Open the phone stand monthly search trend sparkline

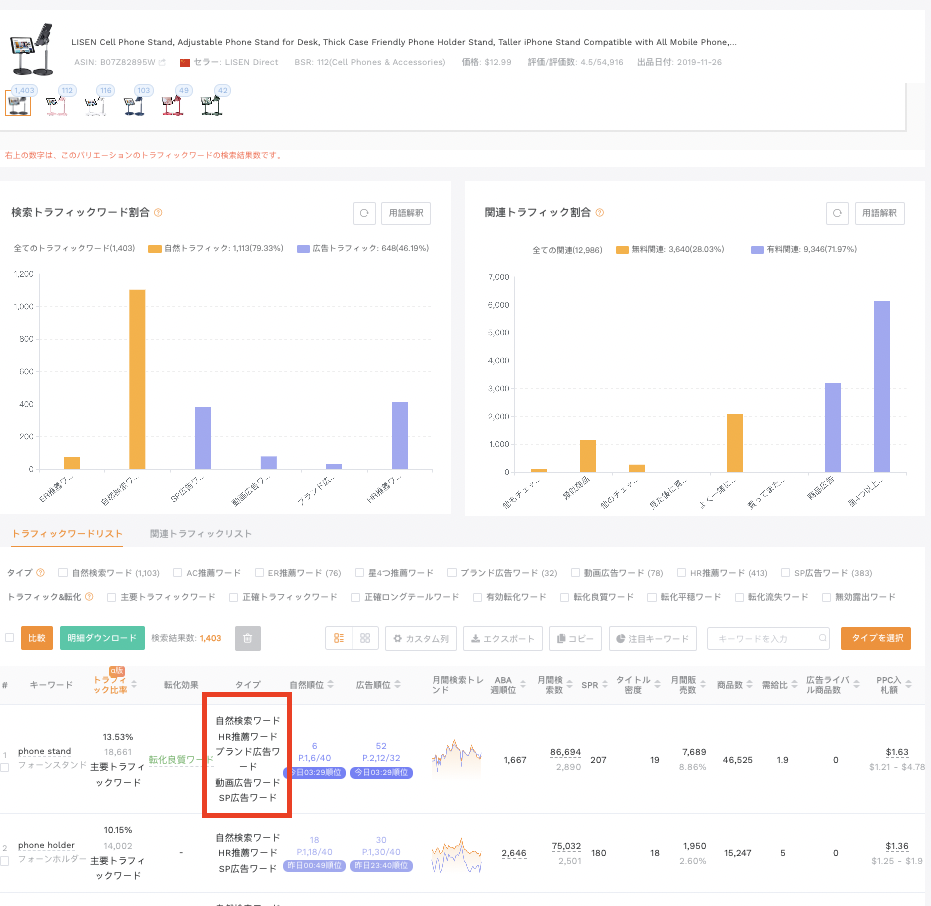[x=457, y=759]
